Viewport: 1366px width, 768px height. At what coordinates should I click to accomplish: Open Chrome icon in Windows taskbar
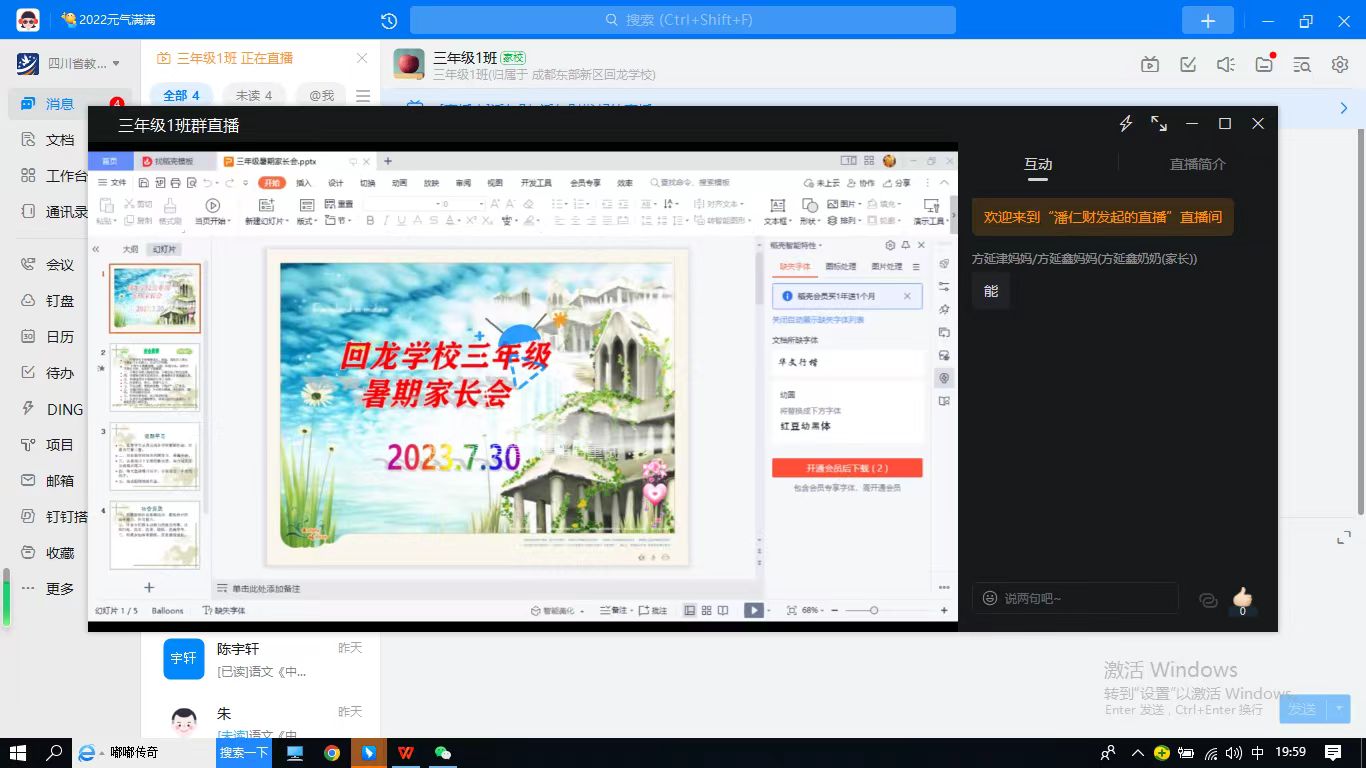[332, 753]
